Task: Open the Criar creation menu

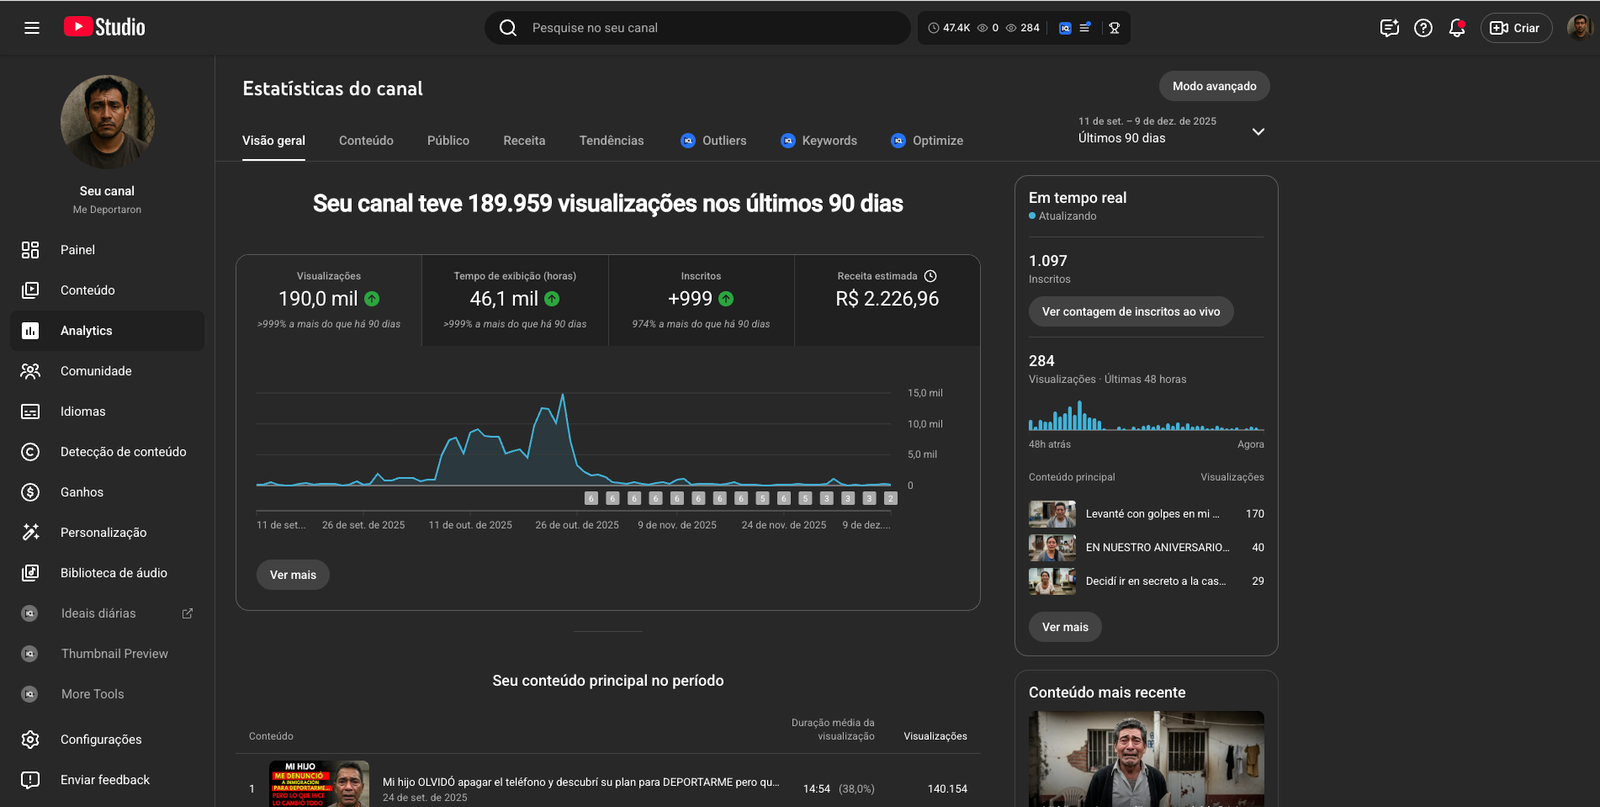Action: point(1515,28)
